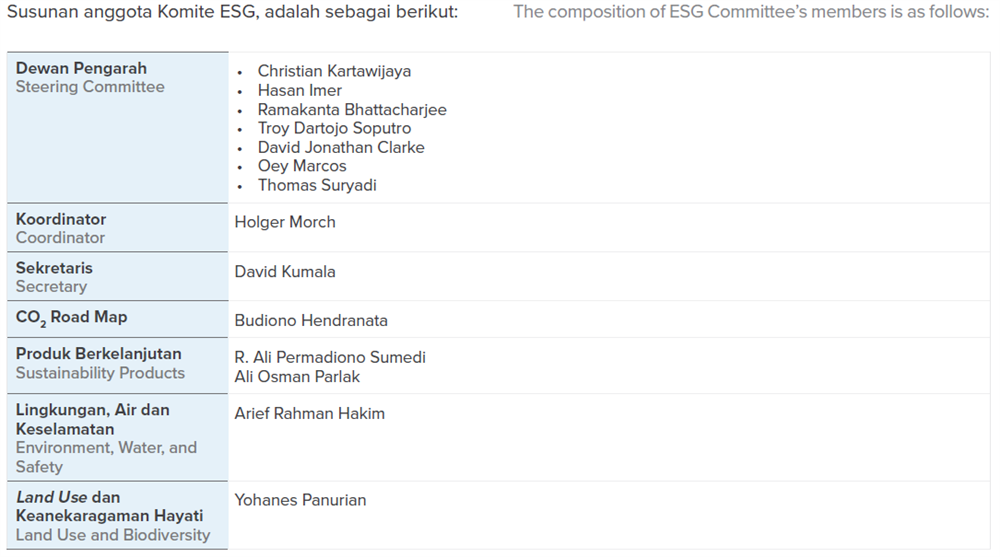Click the CO2 Road Map label

[x=71, y=318]
